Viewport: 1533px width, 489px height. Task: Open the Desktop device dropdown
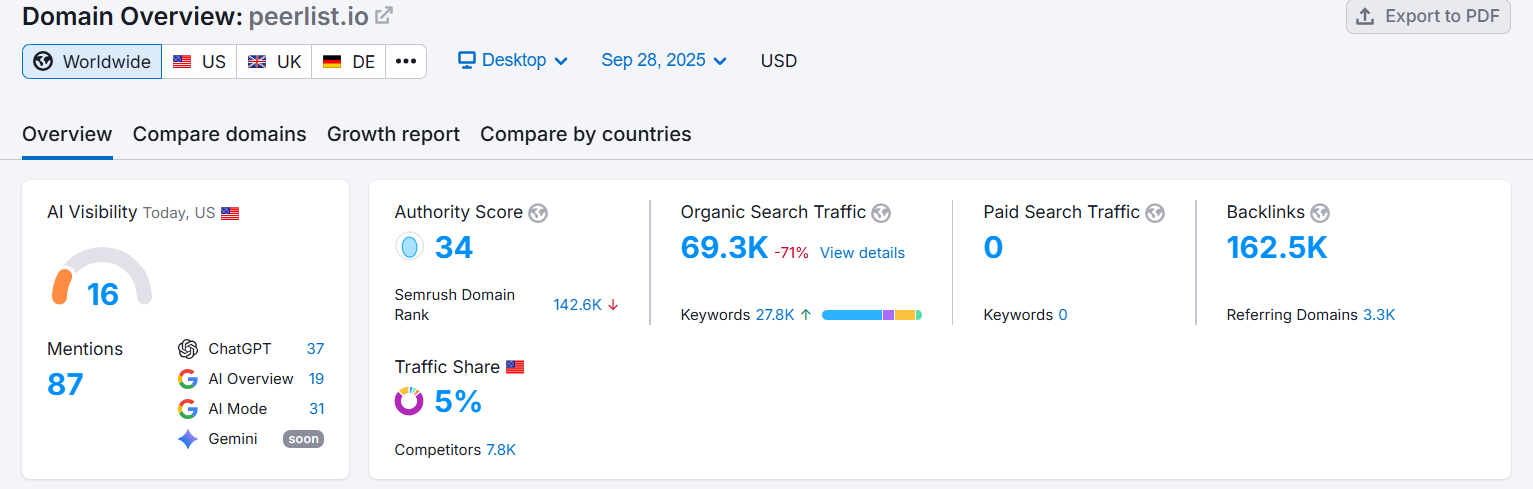pos(513,60)
